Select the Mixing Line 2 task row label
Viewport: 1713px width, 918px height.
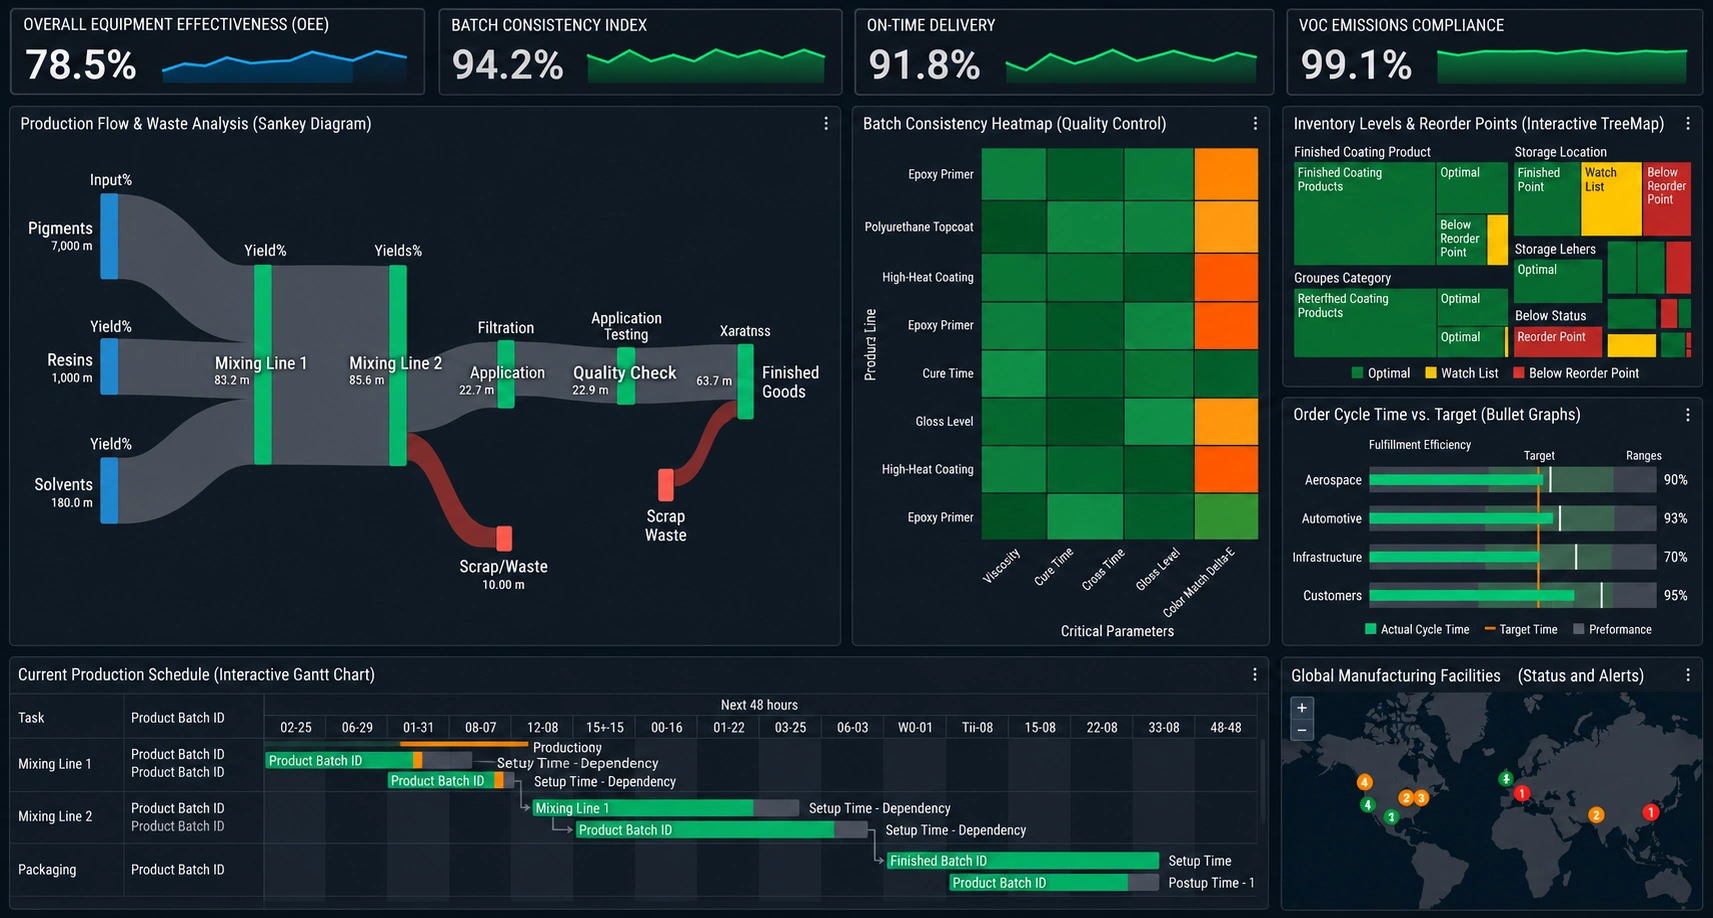[55, 816]
